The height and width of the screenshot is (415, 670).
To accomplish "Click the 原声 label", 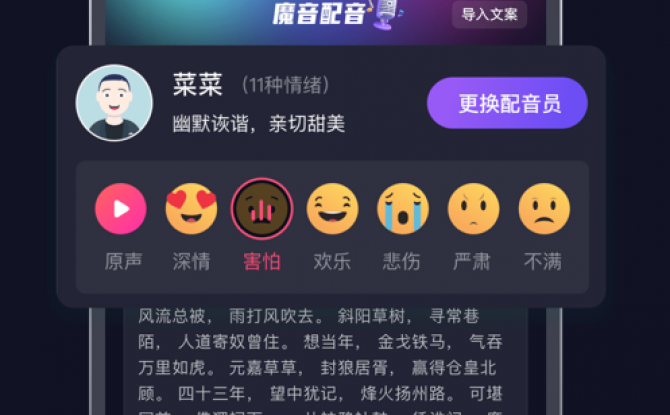I will tap(123, 261).
